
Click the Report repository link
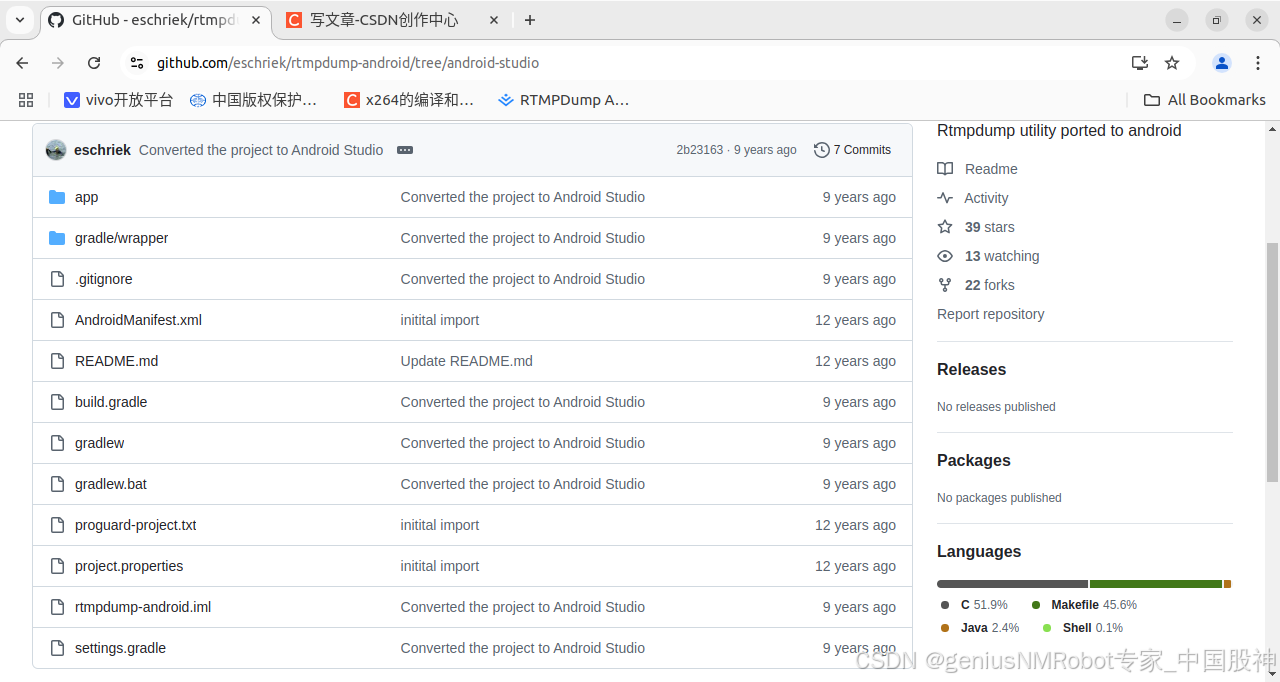click(990, 314)
